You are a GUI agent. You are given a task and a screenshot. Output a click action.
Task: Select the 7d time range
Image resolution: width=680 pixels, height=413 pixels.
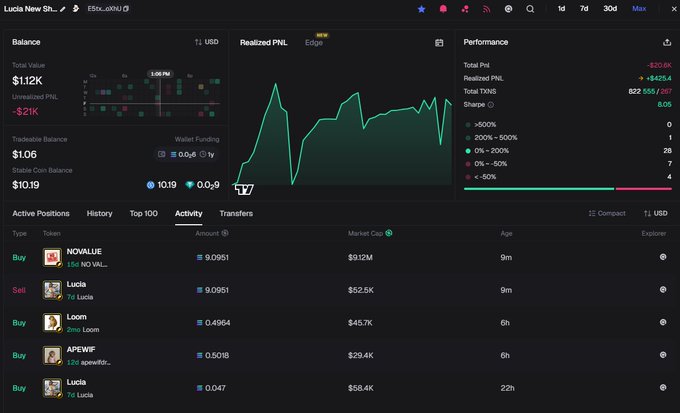584,9
